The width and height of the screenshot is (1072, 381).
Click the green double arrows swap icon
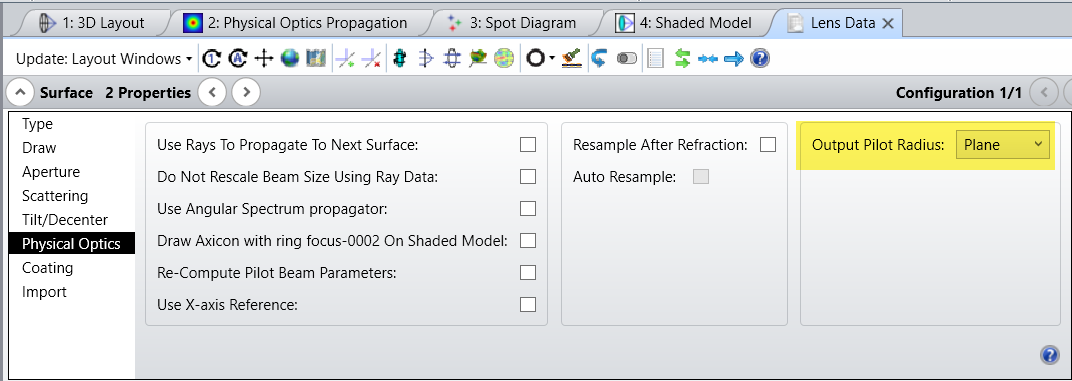[682, 59]
